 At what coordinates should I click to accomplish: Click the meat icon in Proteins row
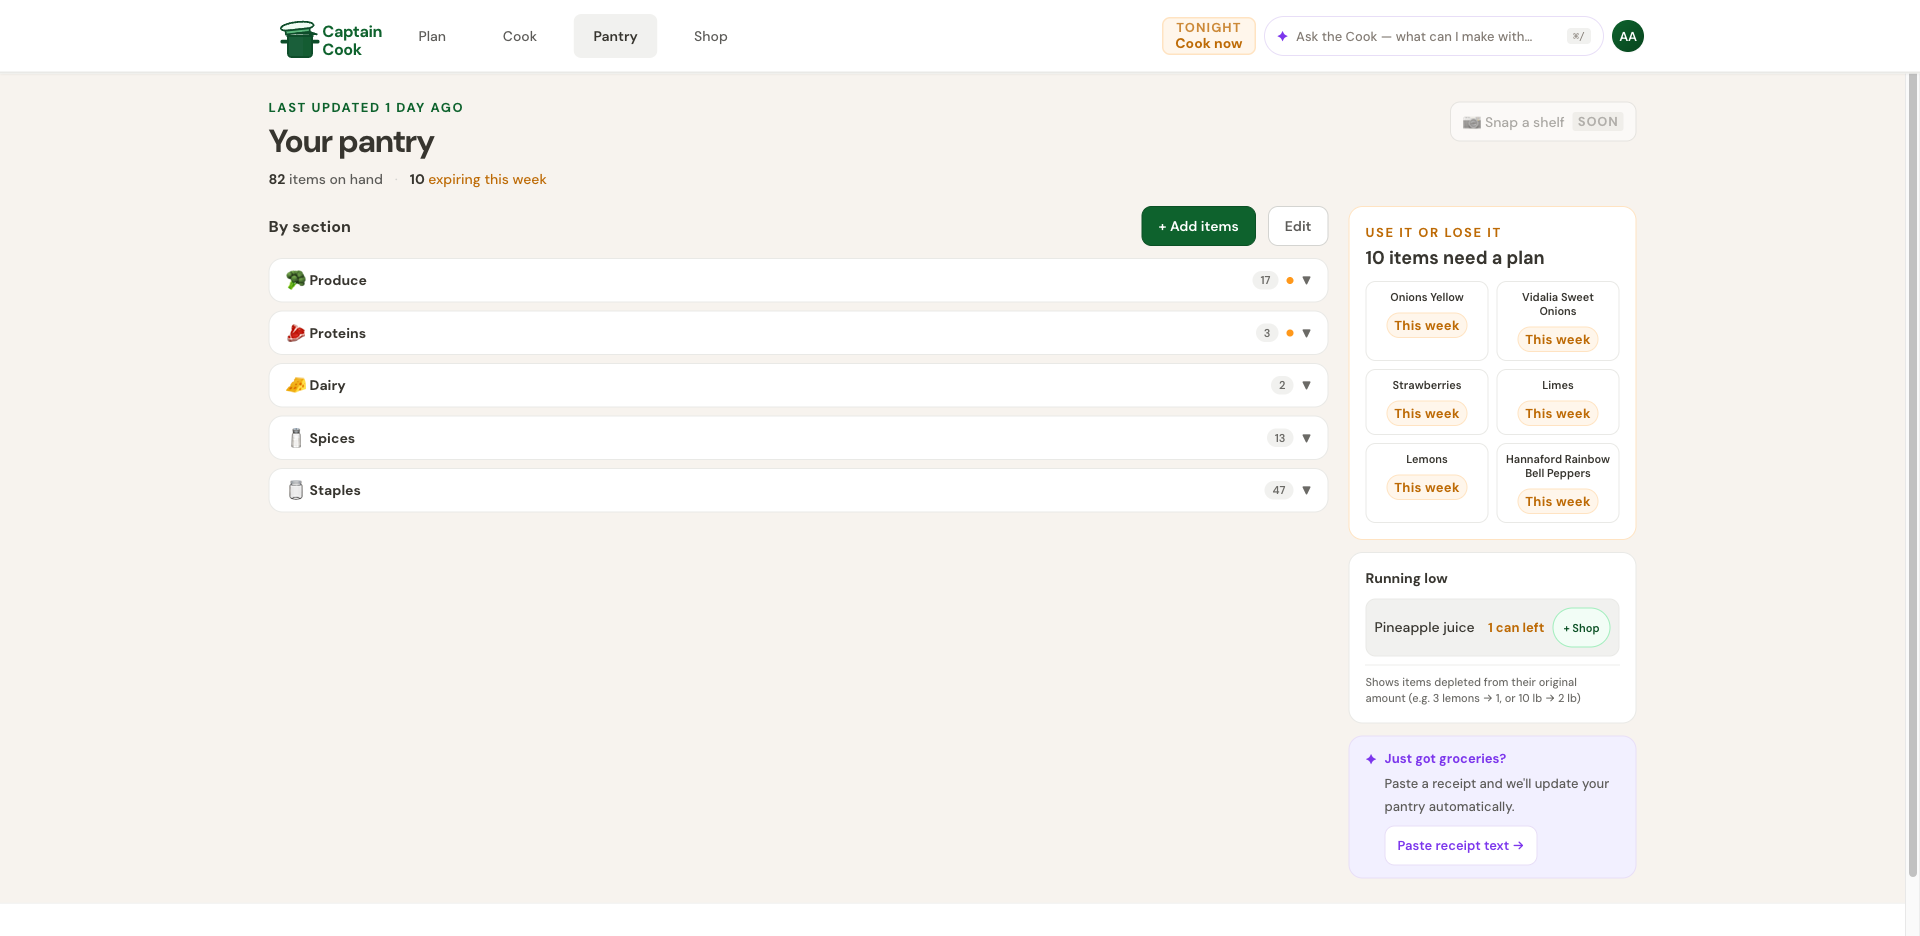tap(296, 333)
